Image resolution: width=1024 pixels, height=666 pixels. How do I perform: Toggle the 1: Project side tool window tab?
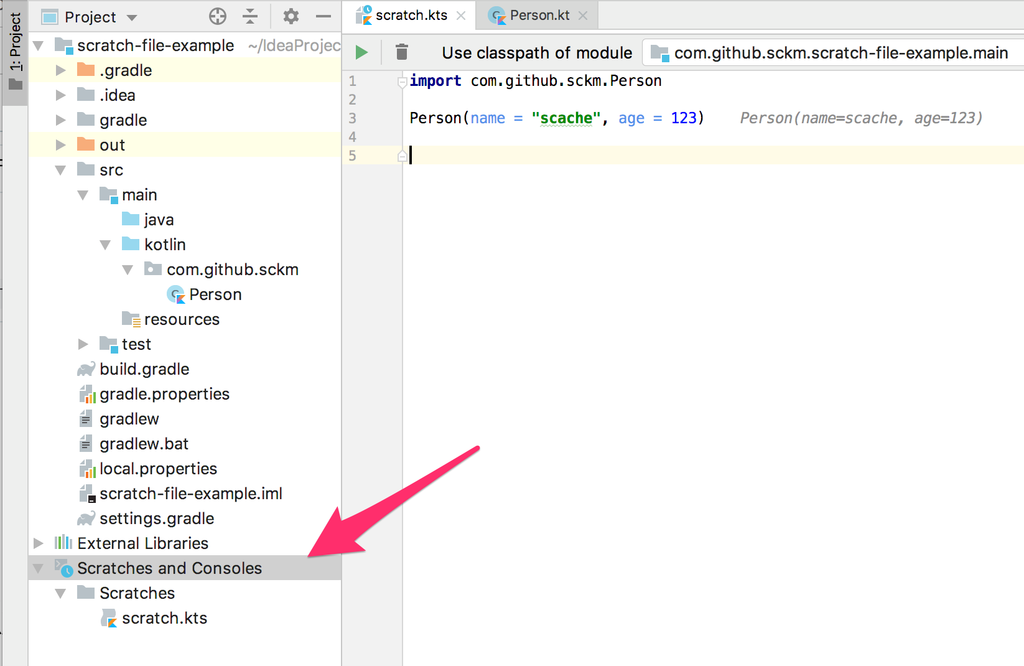[14, 52]
